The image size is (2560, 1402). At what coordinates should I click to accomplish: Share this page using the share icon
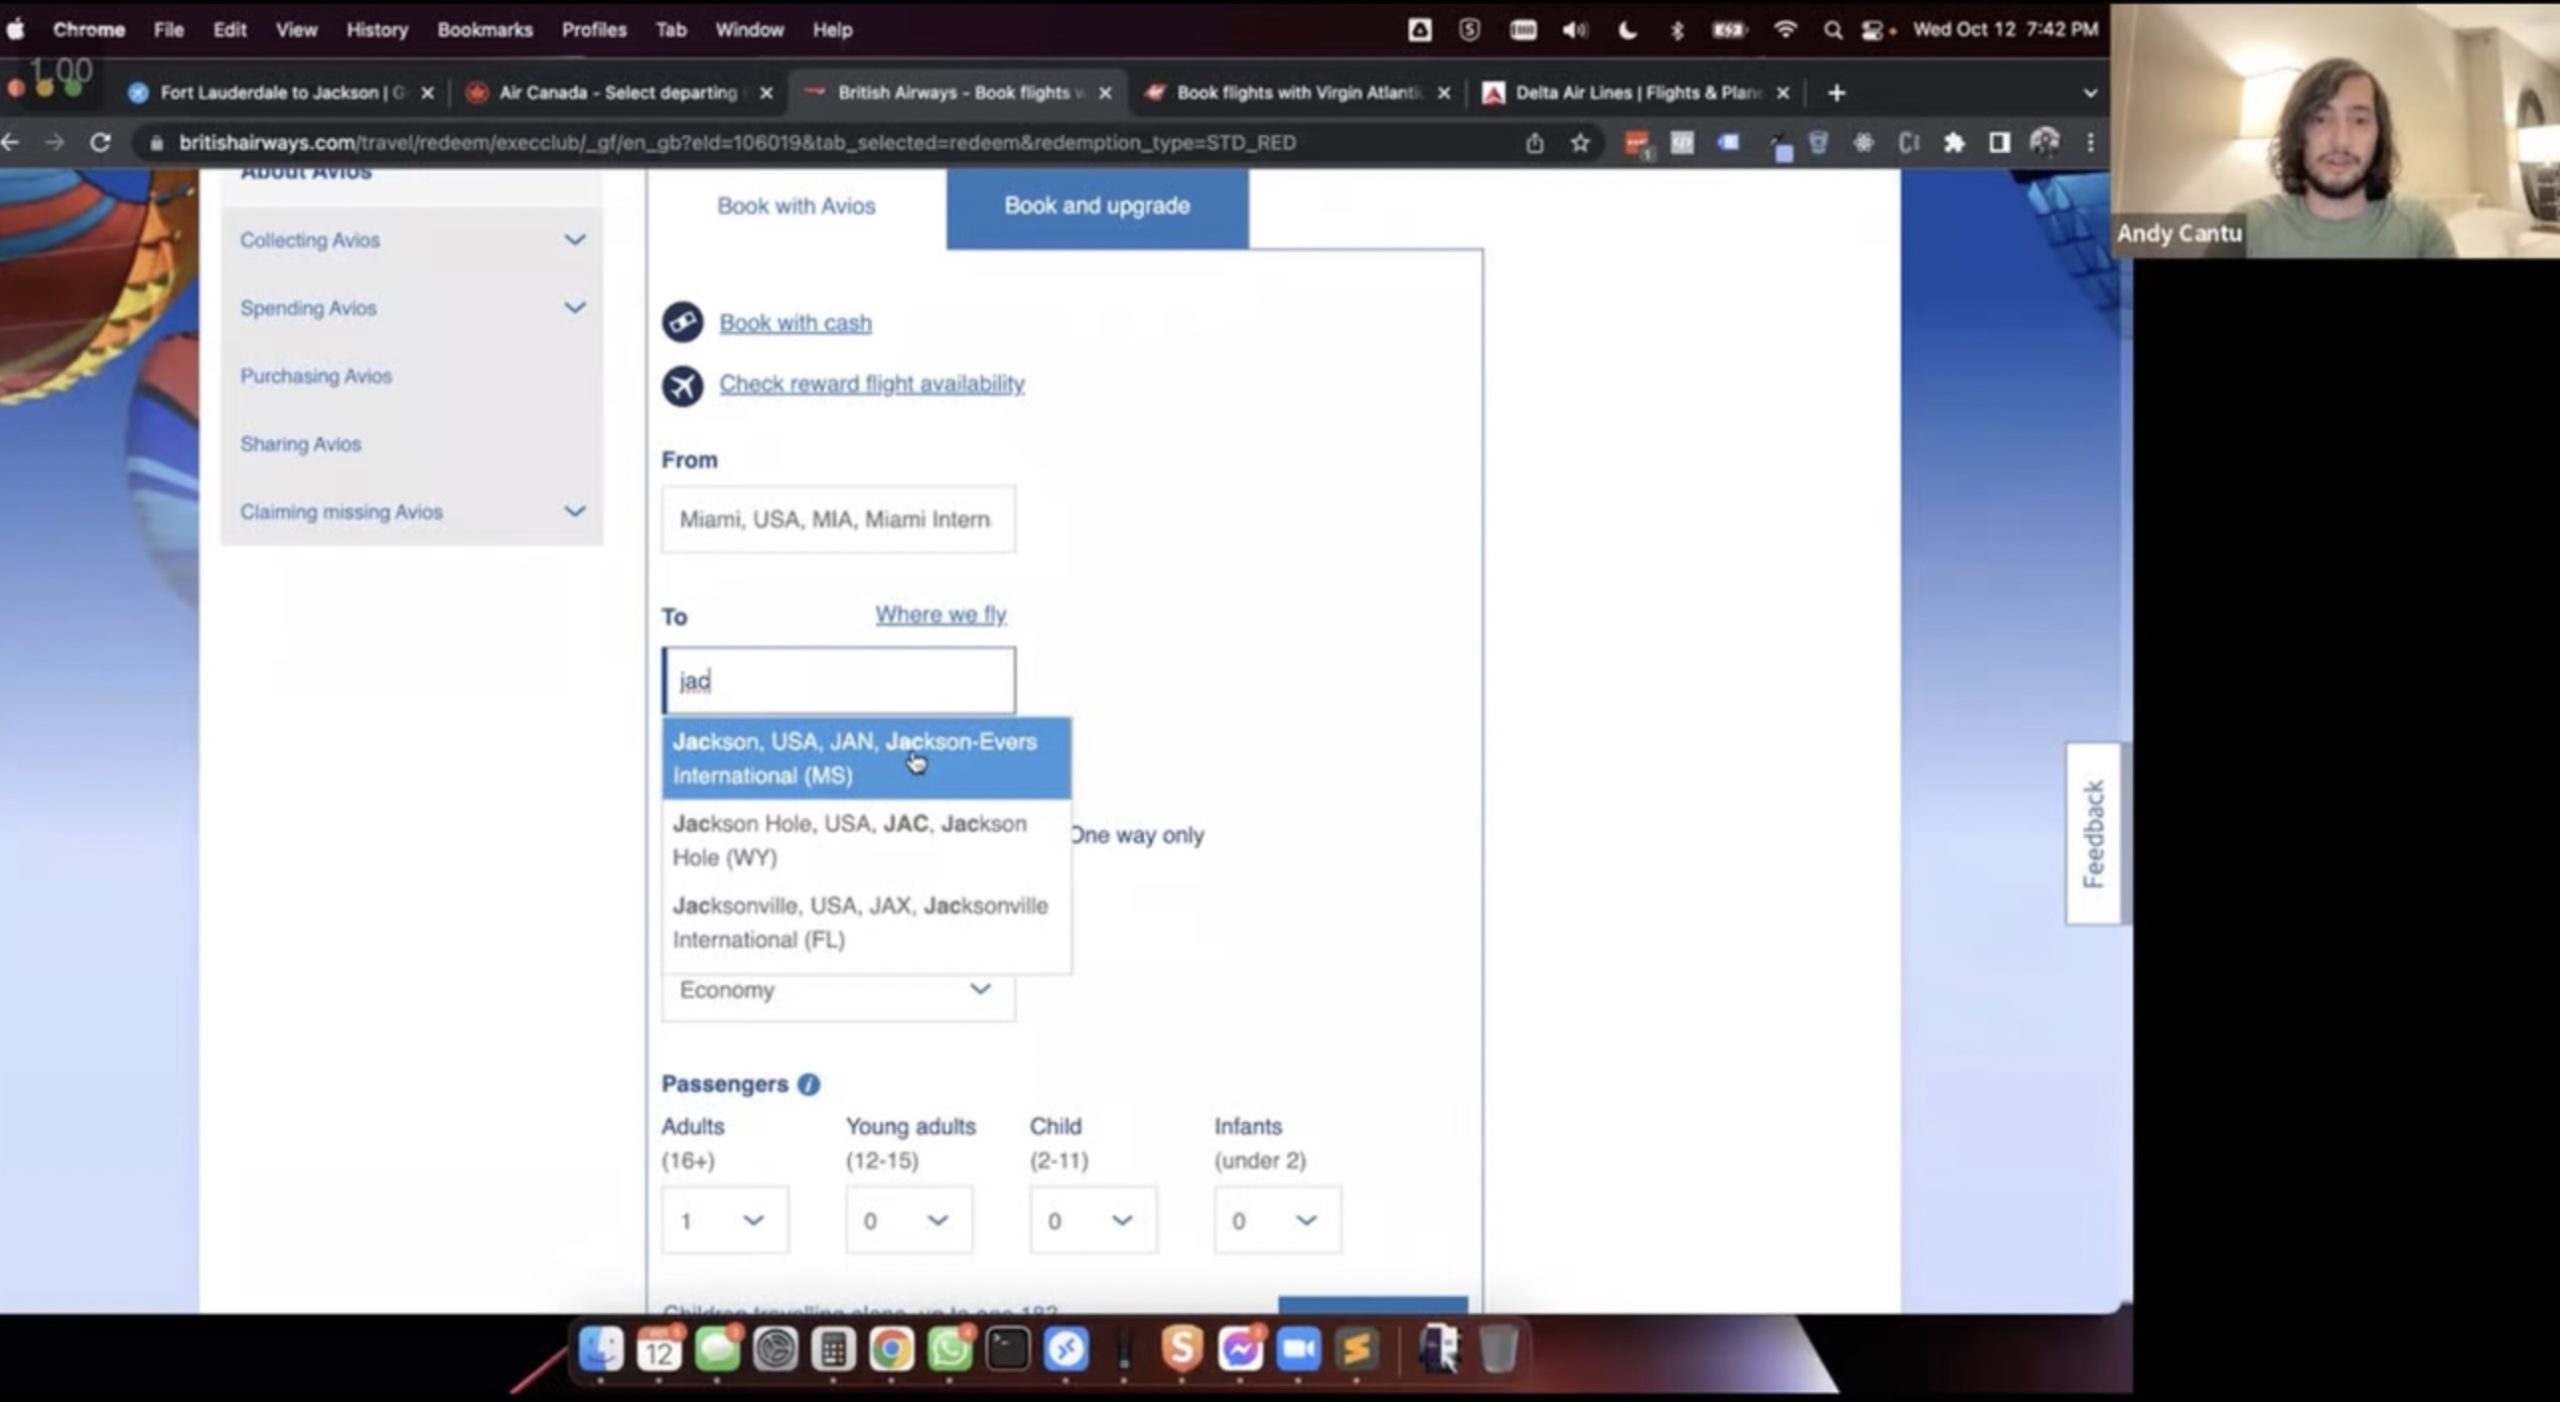[1535, 143]
